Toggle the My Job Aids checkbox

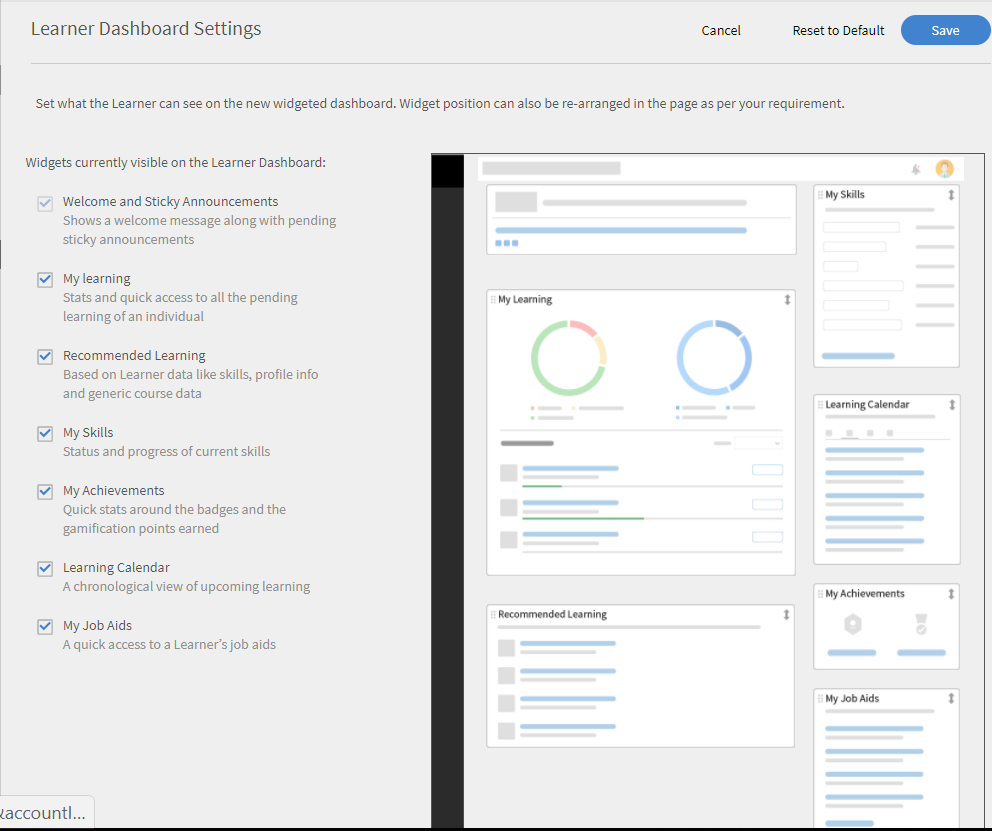(45, 627)
